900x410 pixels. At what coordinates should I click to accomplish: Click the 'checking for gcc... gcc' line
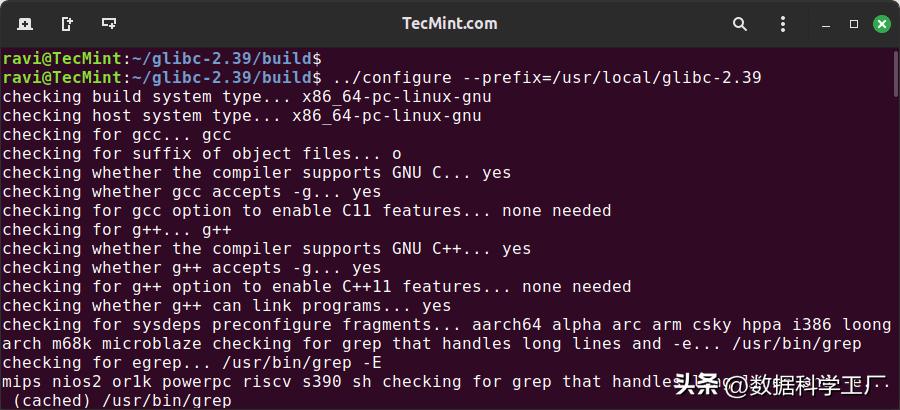(x=117, y=134)
